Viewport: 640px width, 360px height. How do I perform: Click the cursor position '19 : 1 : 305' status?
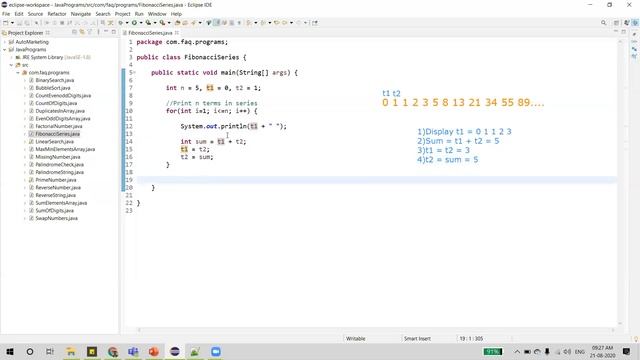coord(471,338)
